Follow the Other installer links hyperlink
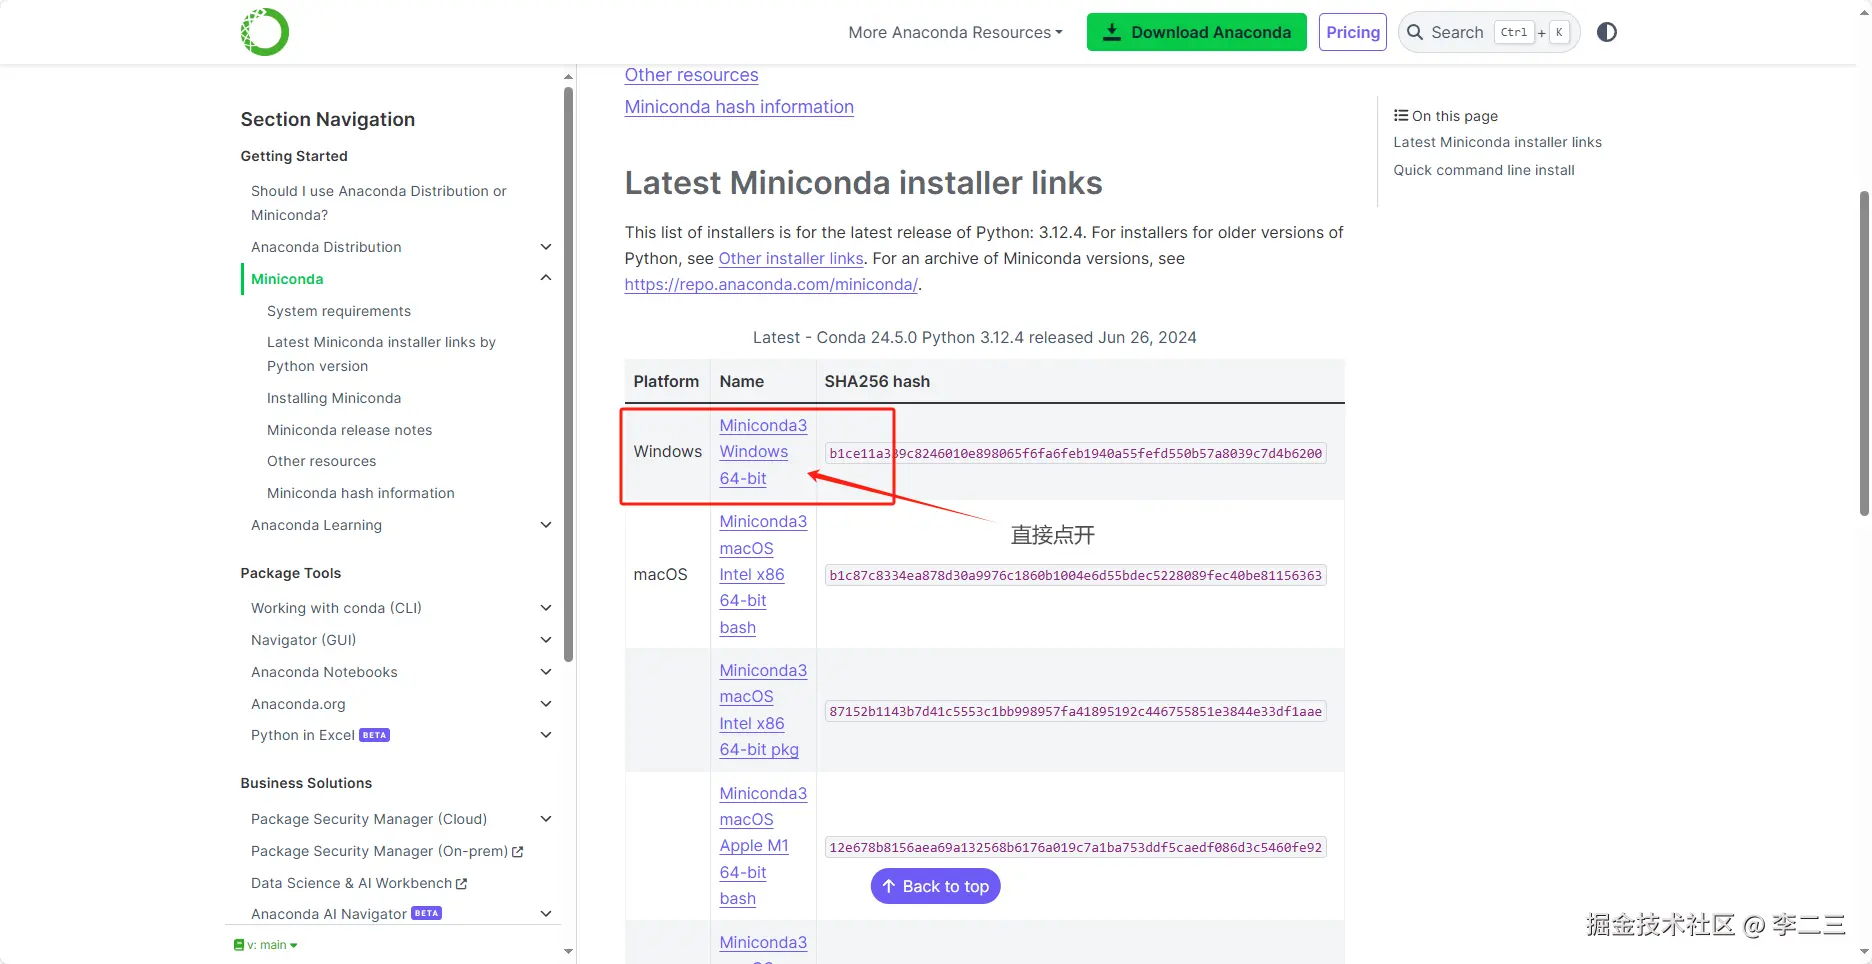This screenshot has height=964, width=1872. (x=791, y=258)
